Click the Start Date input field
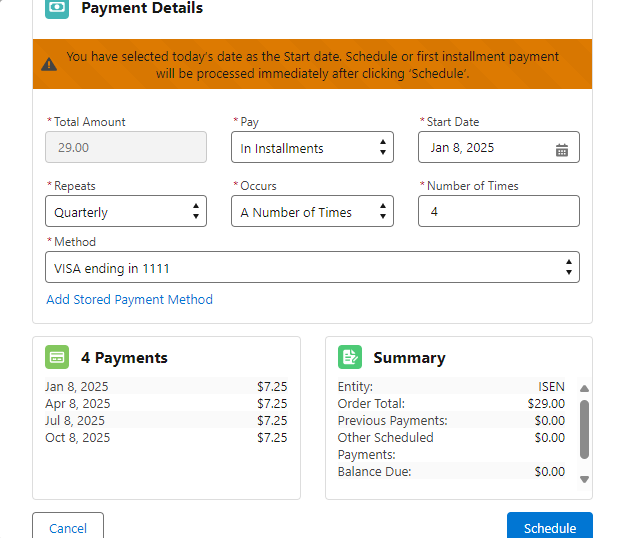 (x=485, y=148)
